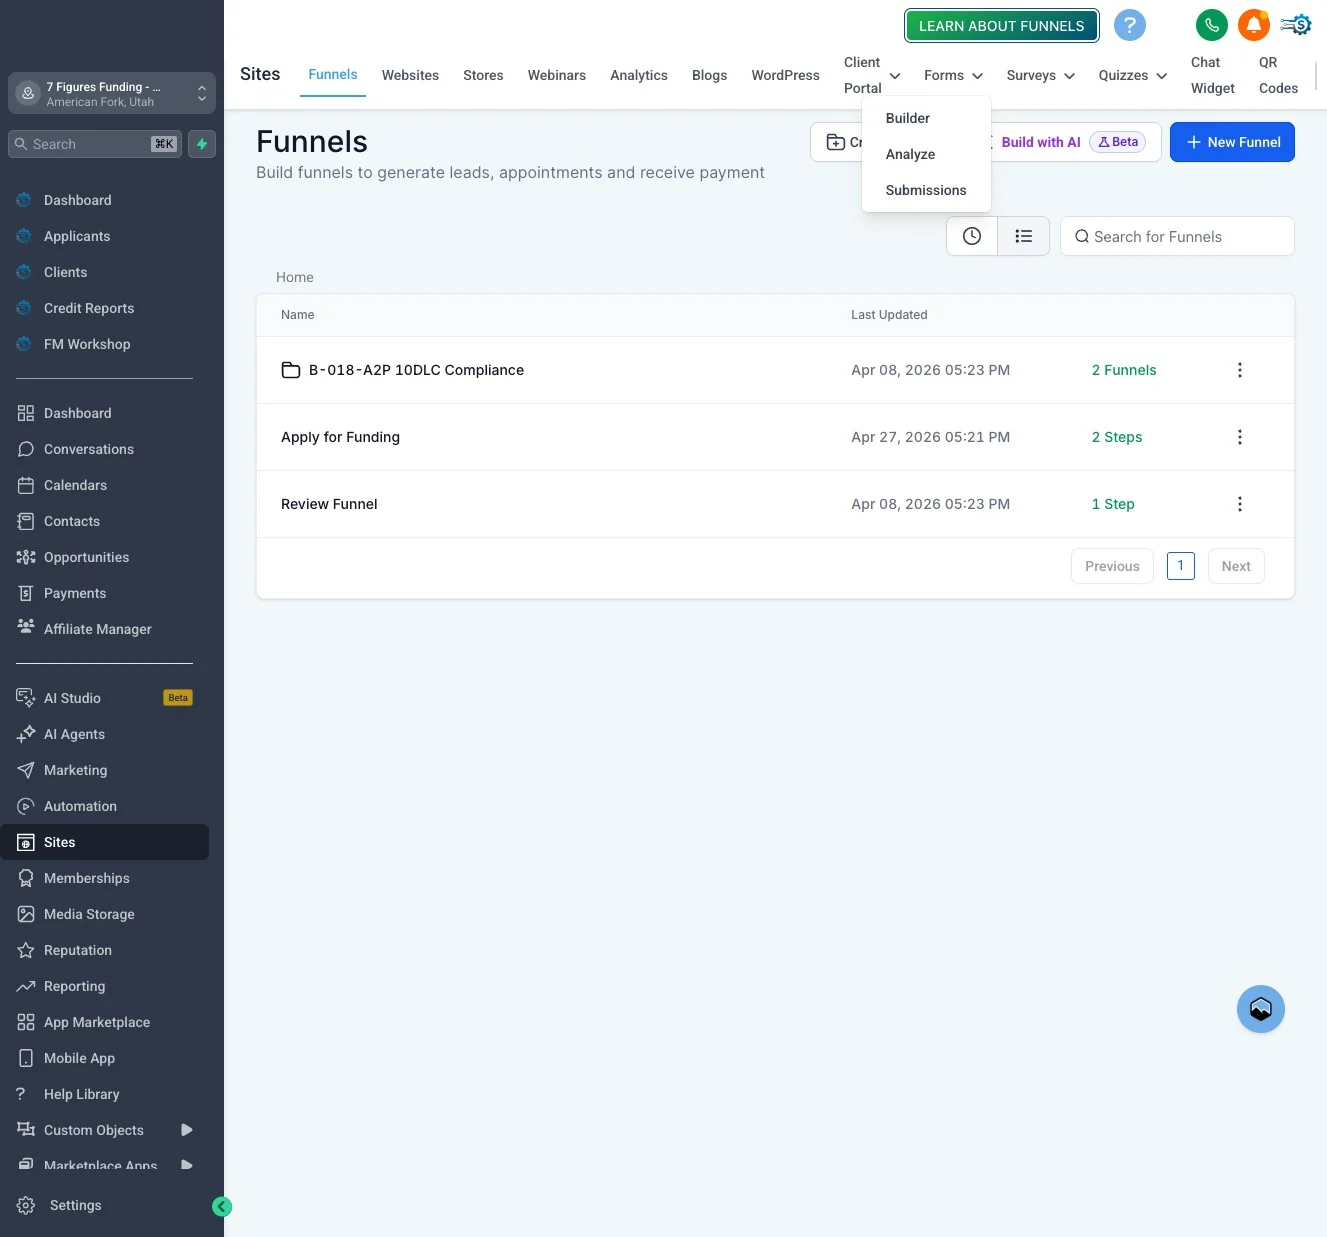Switch to the Stores tab
Image resolution: width=1327 pixels, height=1237 pixels.
[483, 75]
